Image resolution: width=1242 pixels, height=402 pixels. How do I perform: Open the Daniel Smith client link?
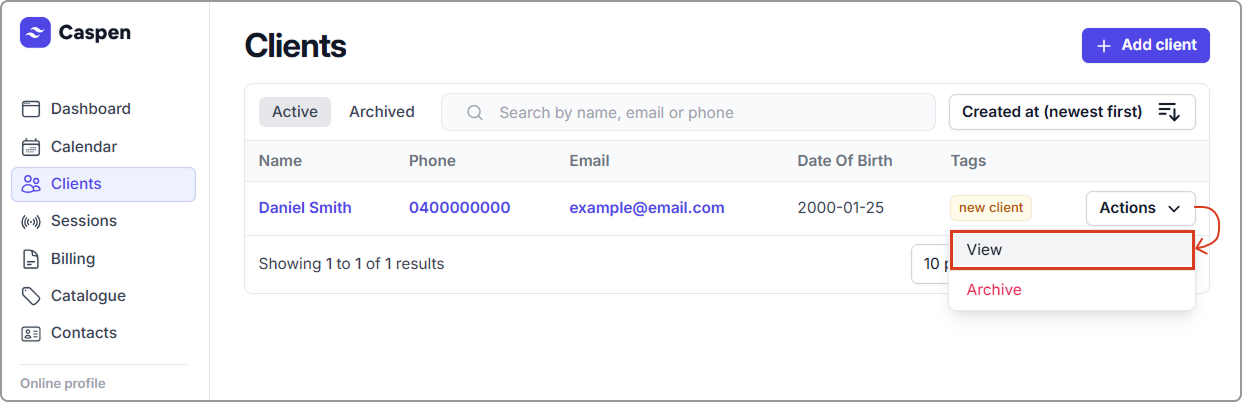click(x=305, y=208)
